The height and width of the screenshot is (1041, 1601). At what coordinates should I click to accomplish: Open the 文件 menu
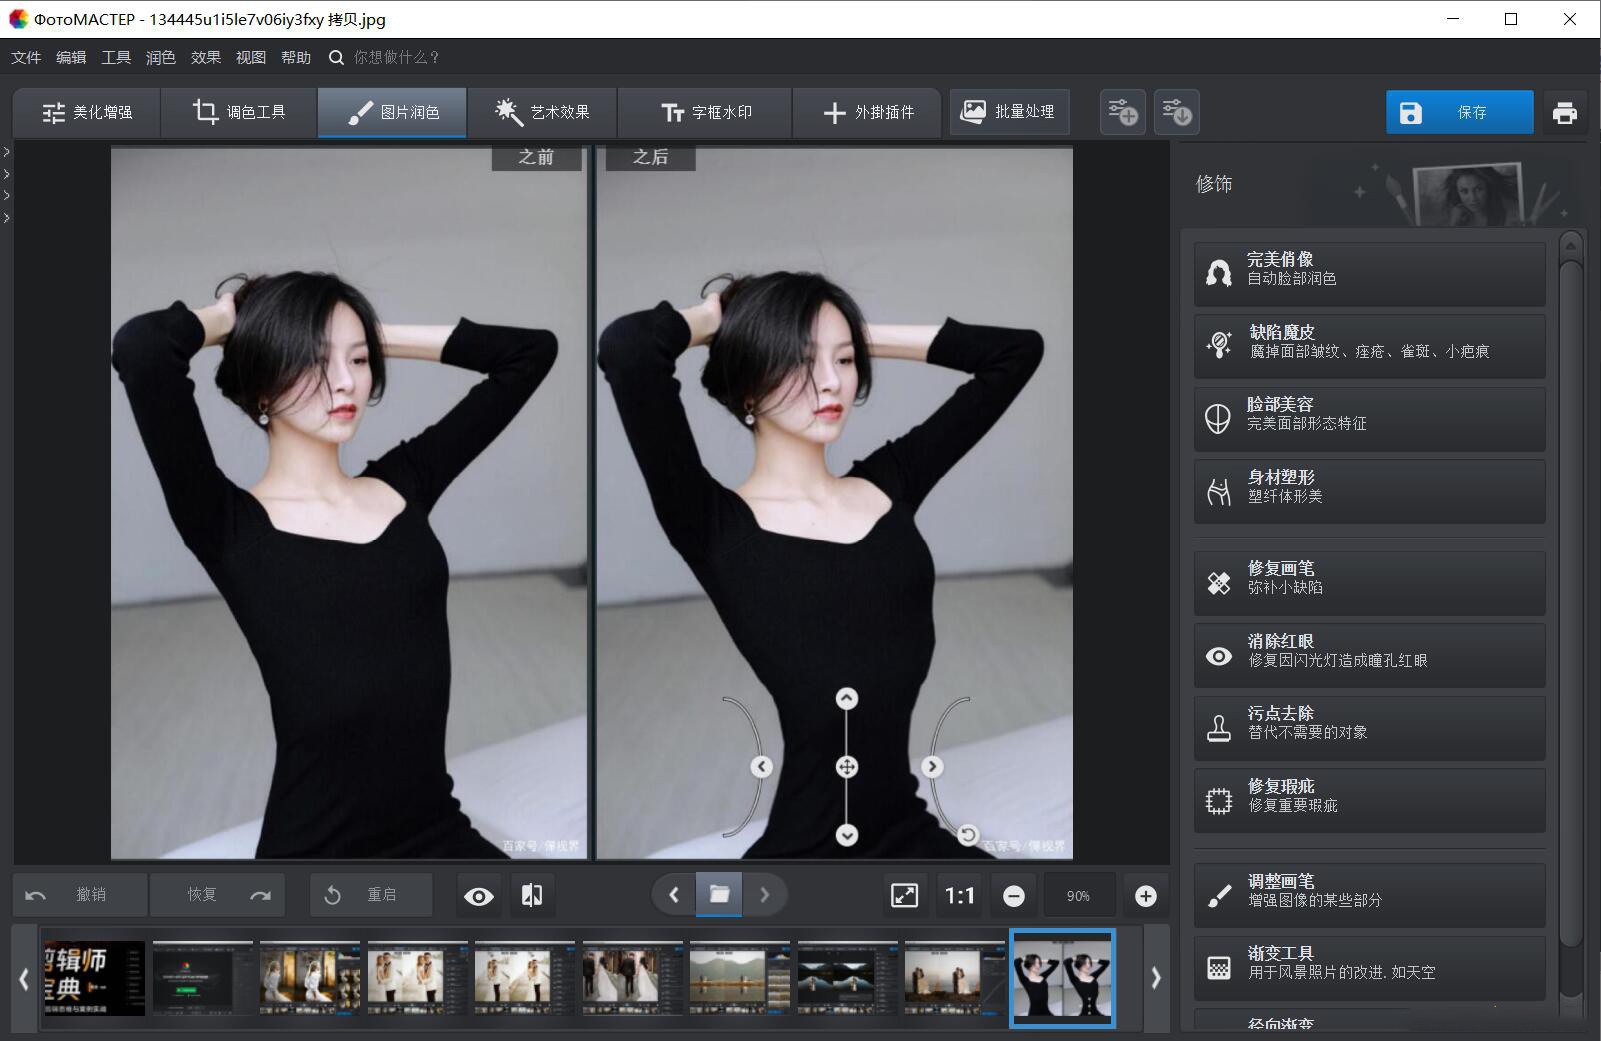(25, 57)
